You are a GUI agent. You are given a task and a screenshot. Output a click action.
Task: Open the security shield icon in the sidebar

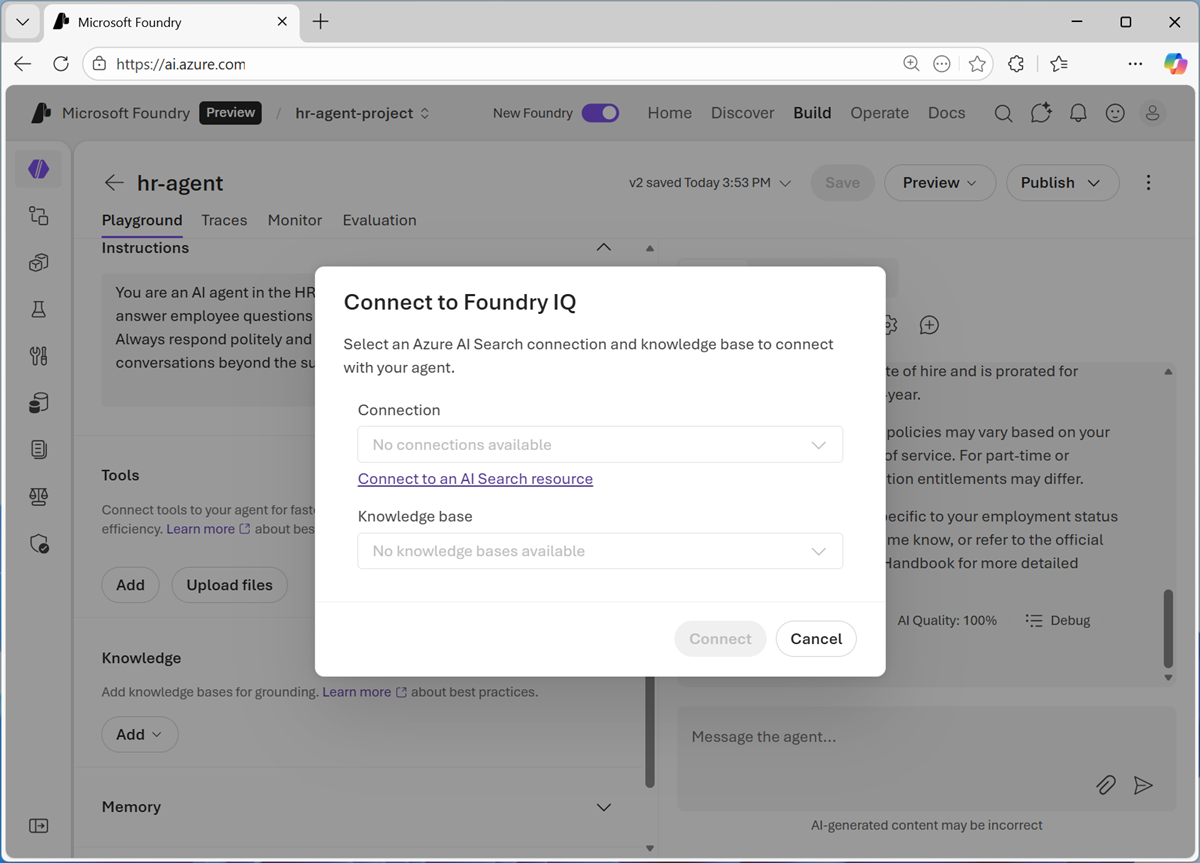(38, 543)
